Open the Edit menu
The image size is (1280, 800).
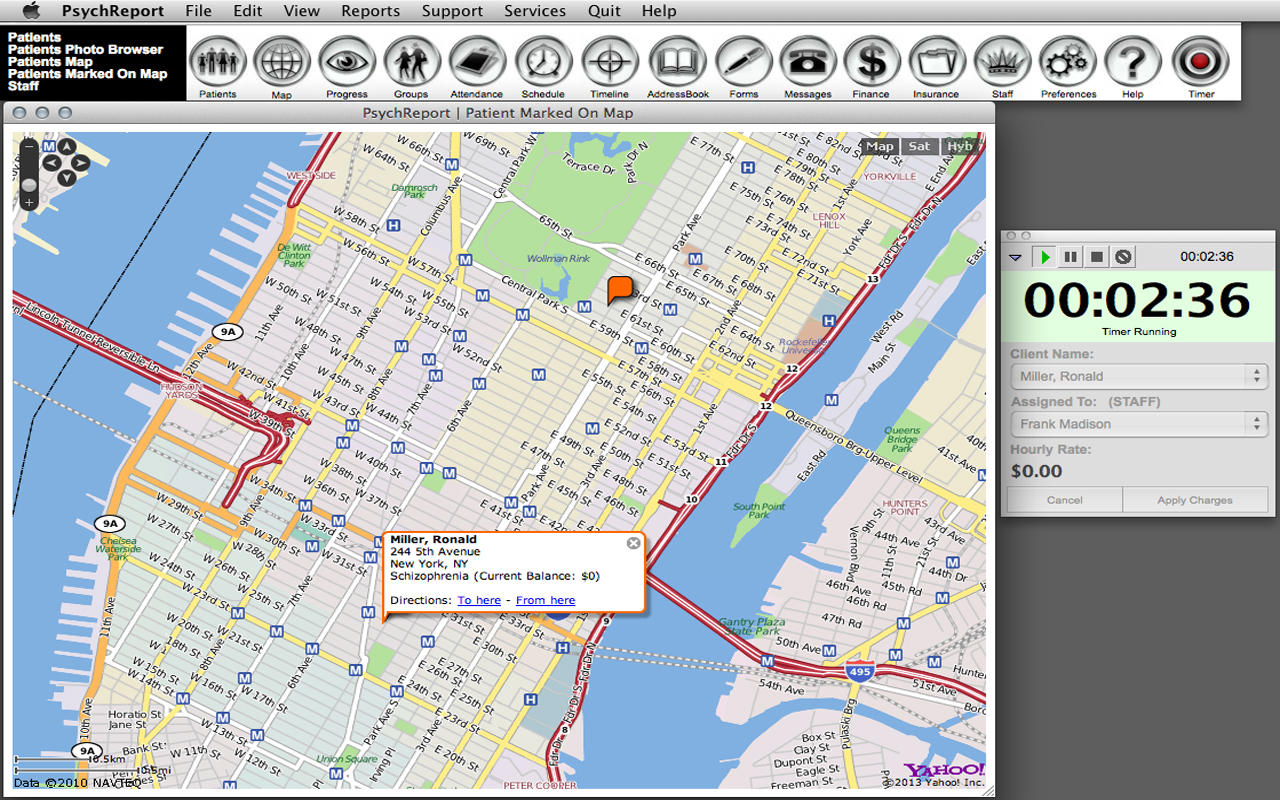[248, 11]
